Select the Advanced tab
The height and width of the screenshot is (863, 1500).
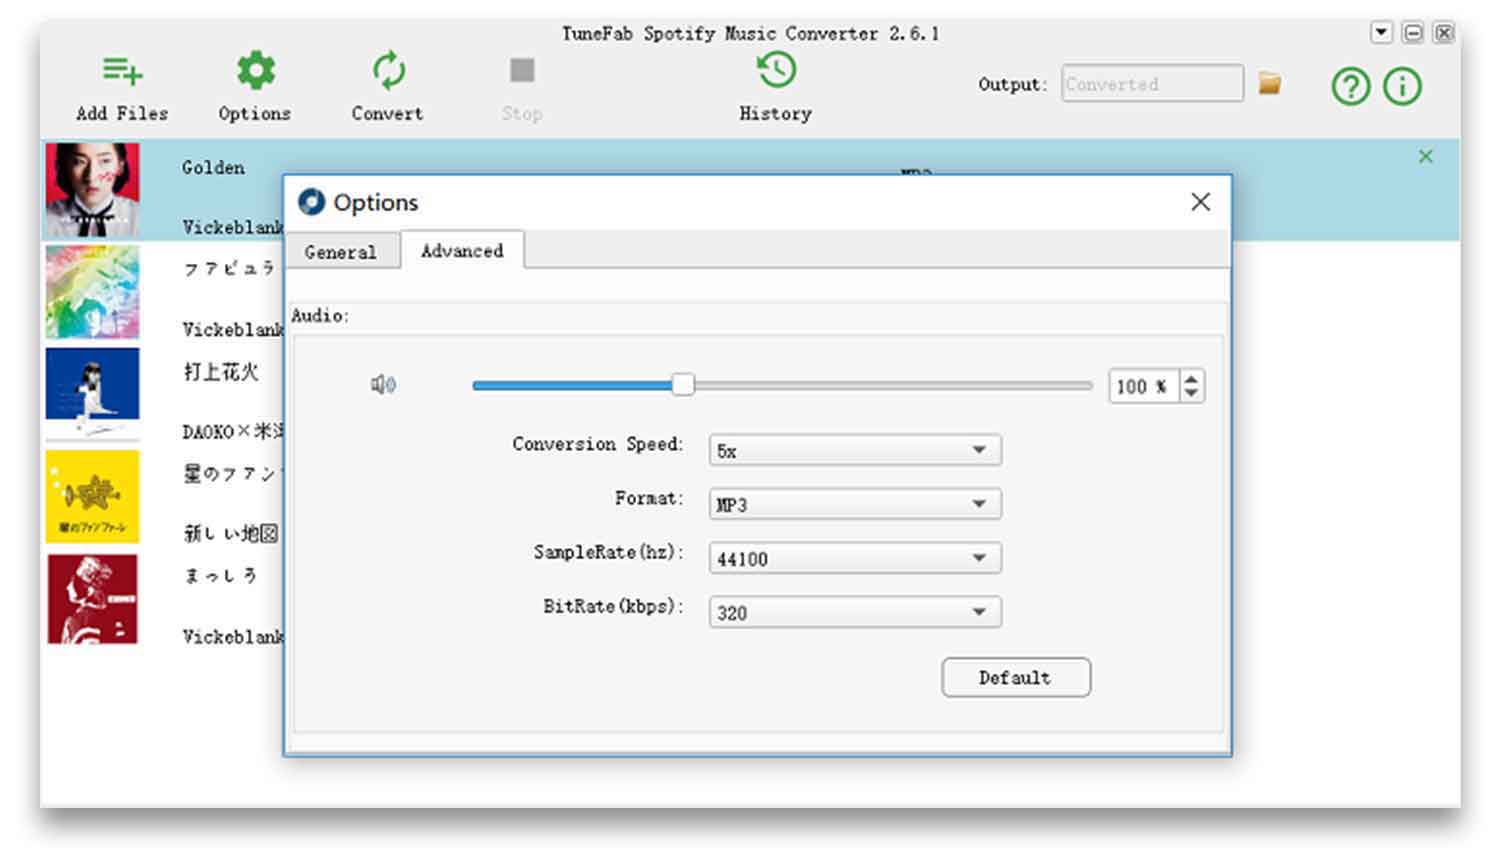461,251
